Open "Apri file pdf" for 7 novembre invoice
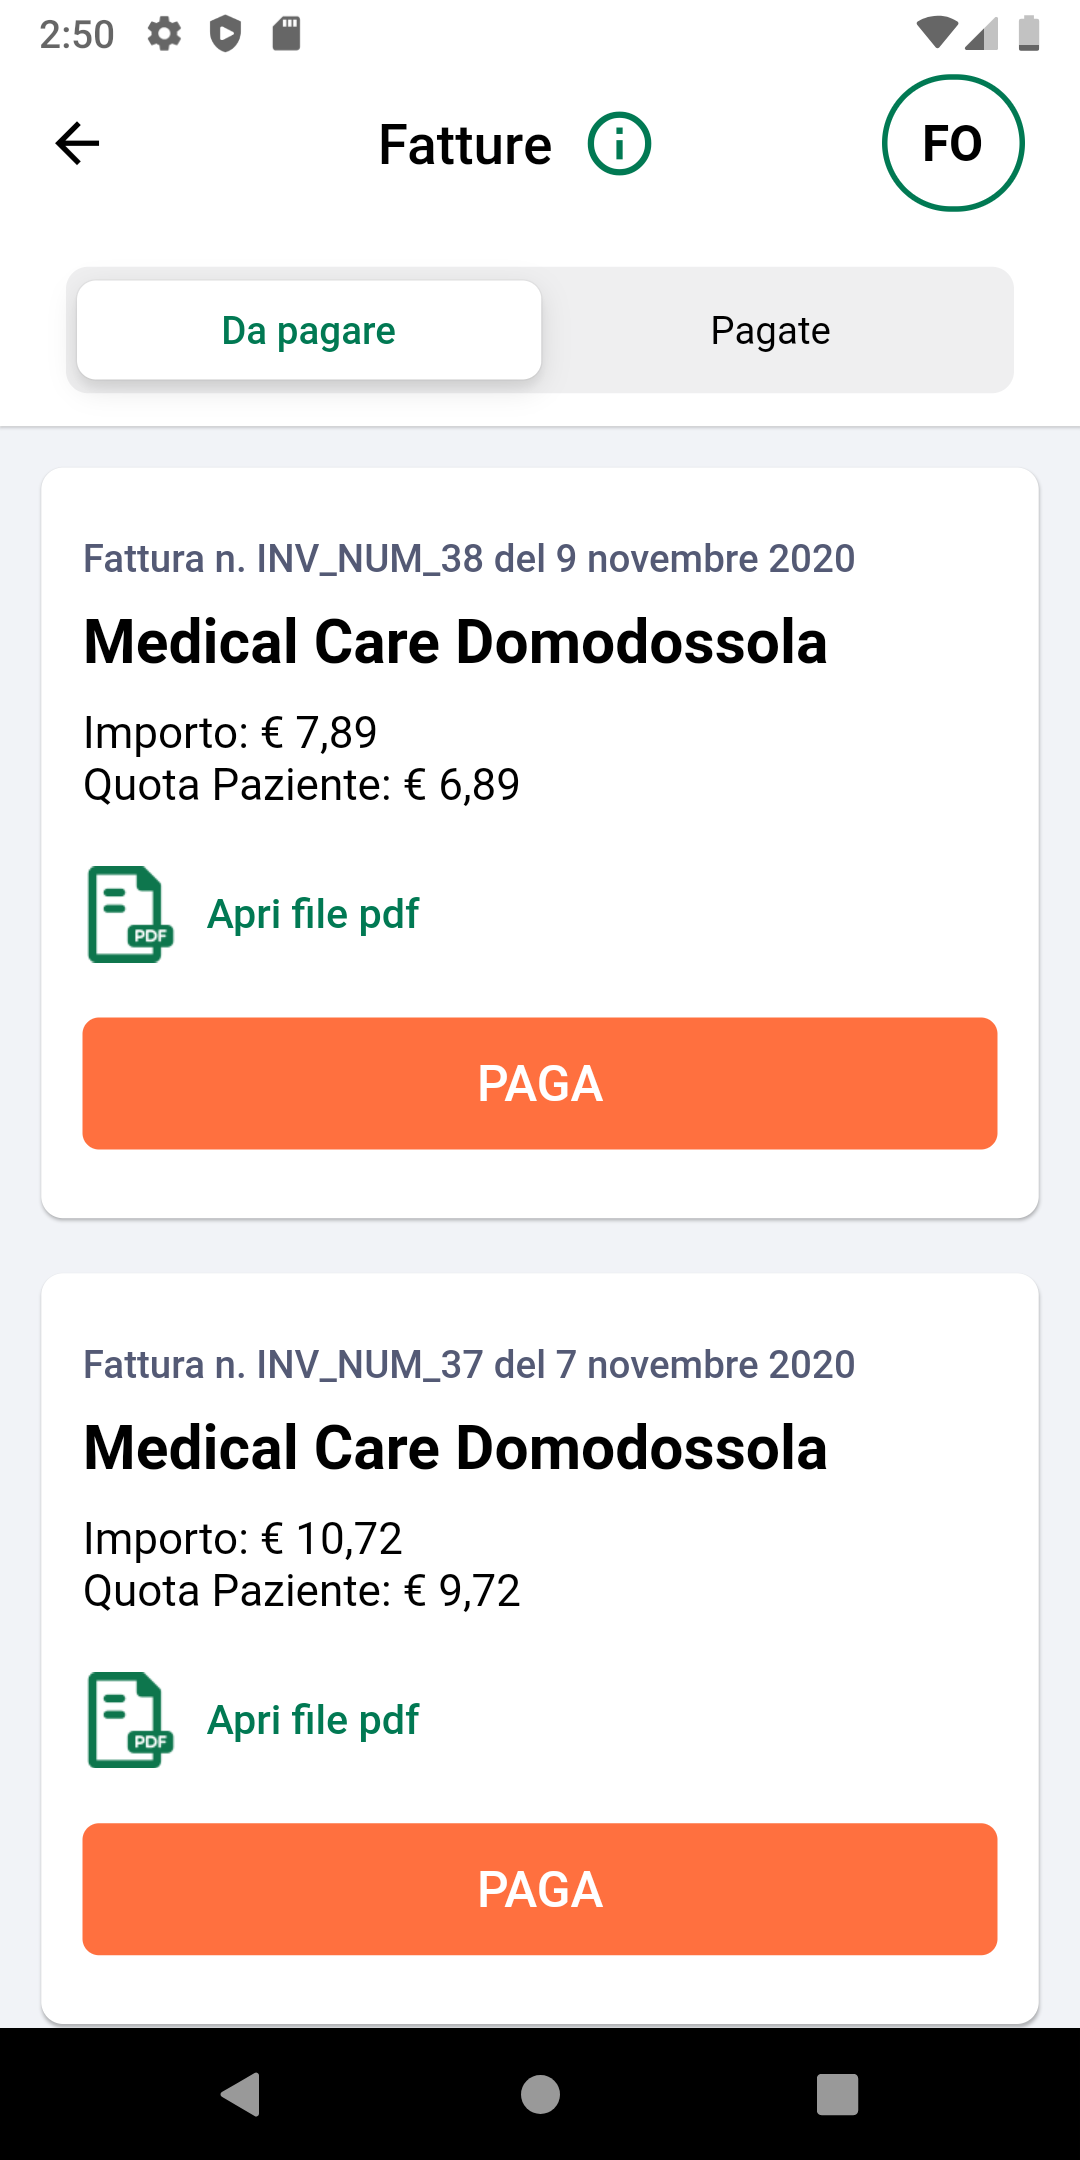The width and height of the screenshot is (1080, 2160). coord(313,1720)
